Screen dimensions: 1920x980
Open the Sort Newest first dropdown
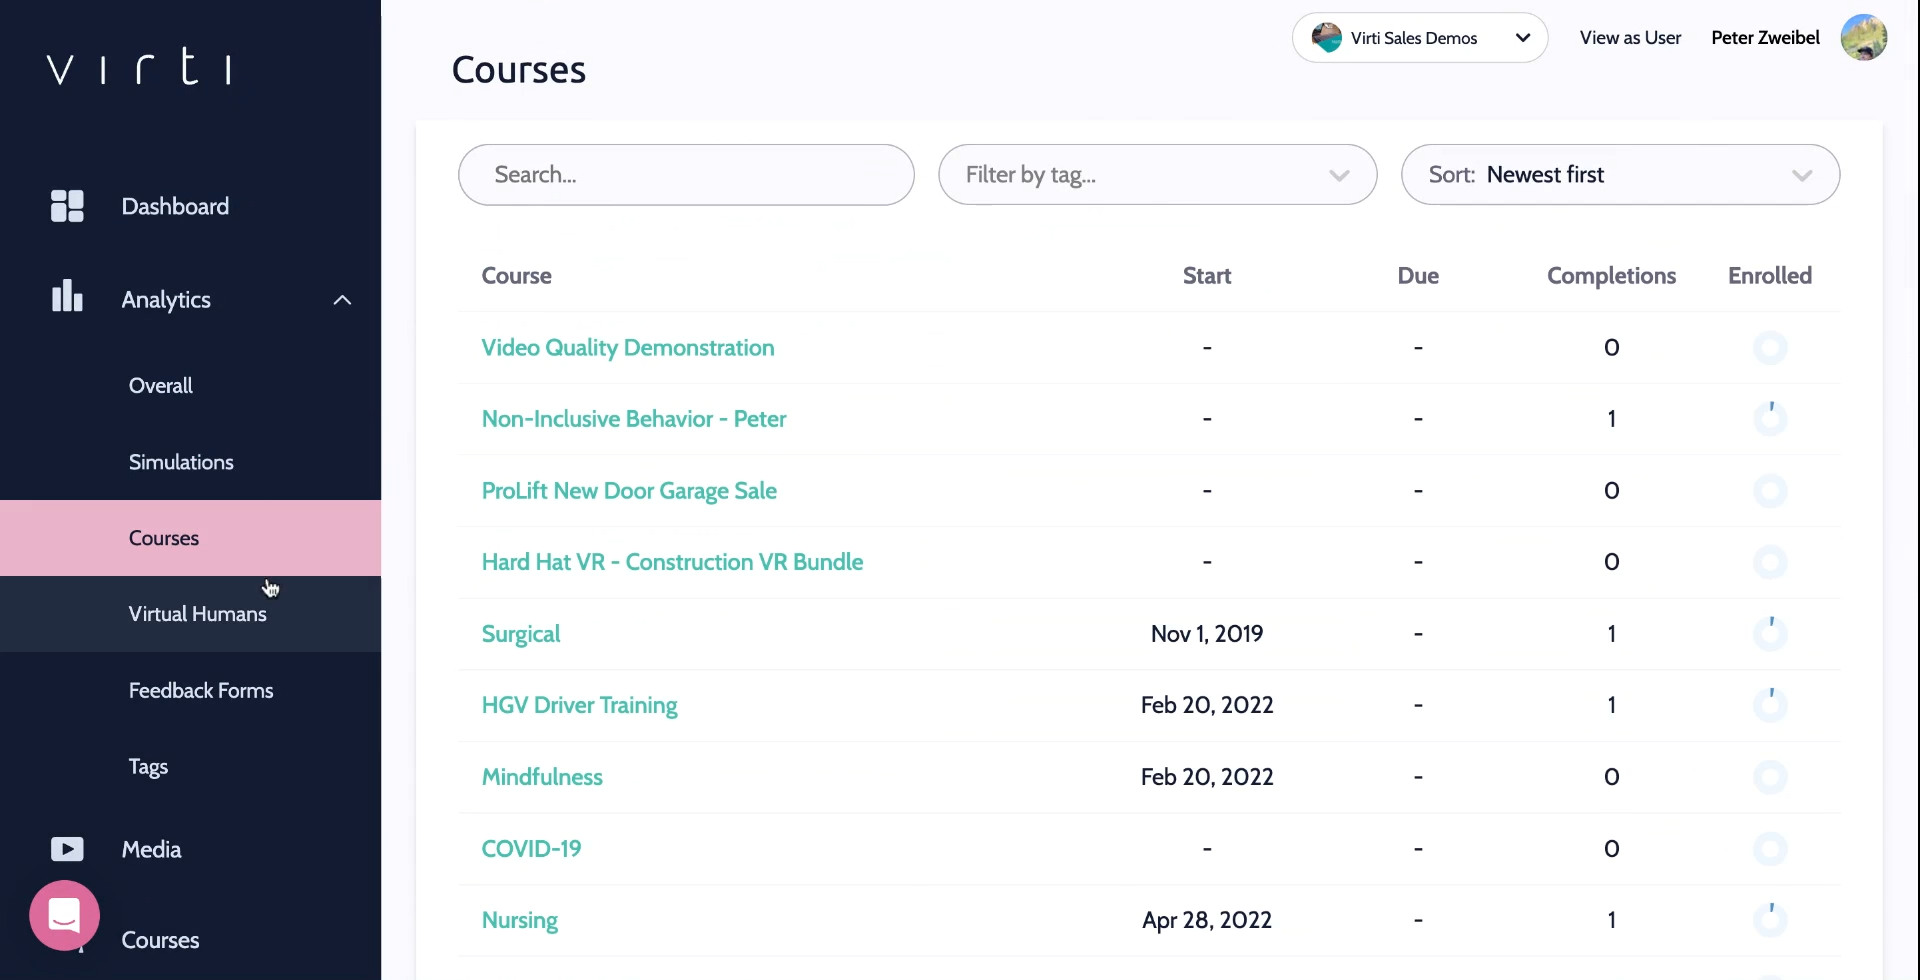tap(1620, 175)
